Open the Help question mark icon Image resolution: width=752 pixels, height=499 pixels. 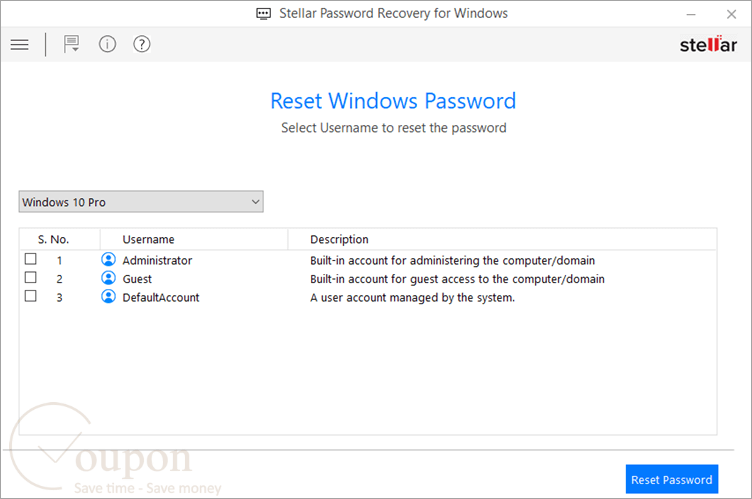pyautogui.click(x=141, y=44)
